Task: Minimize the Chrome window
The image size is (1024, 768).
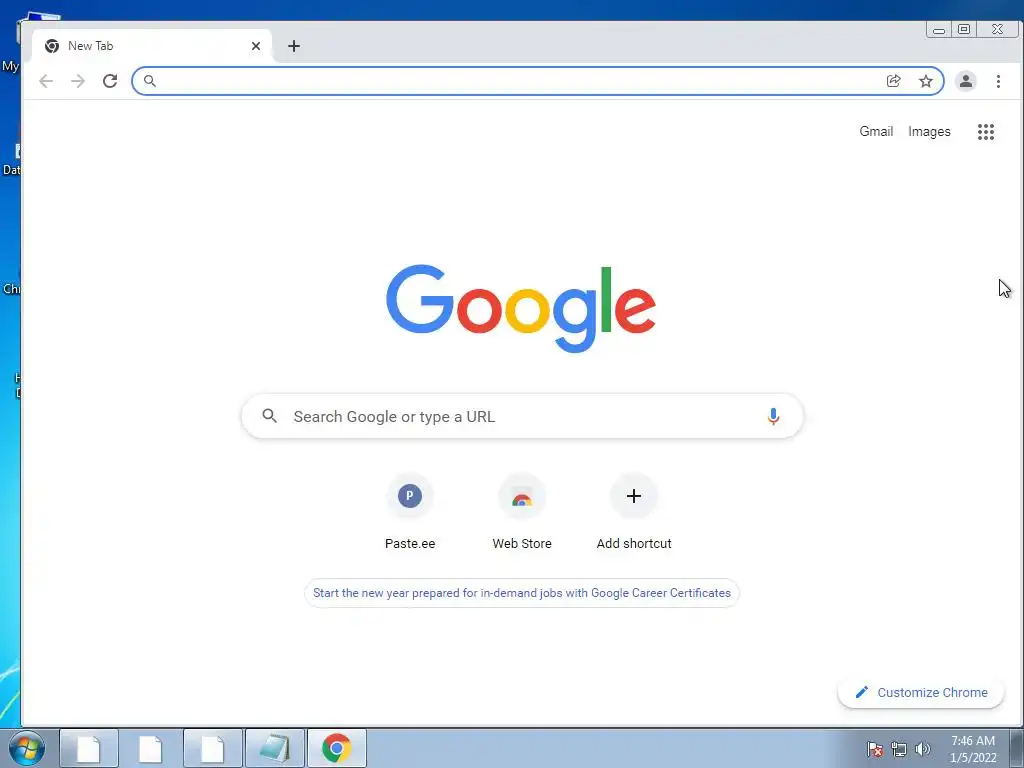Action: click(x=939, y=29)
